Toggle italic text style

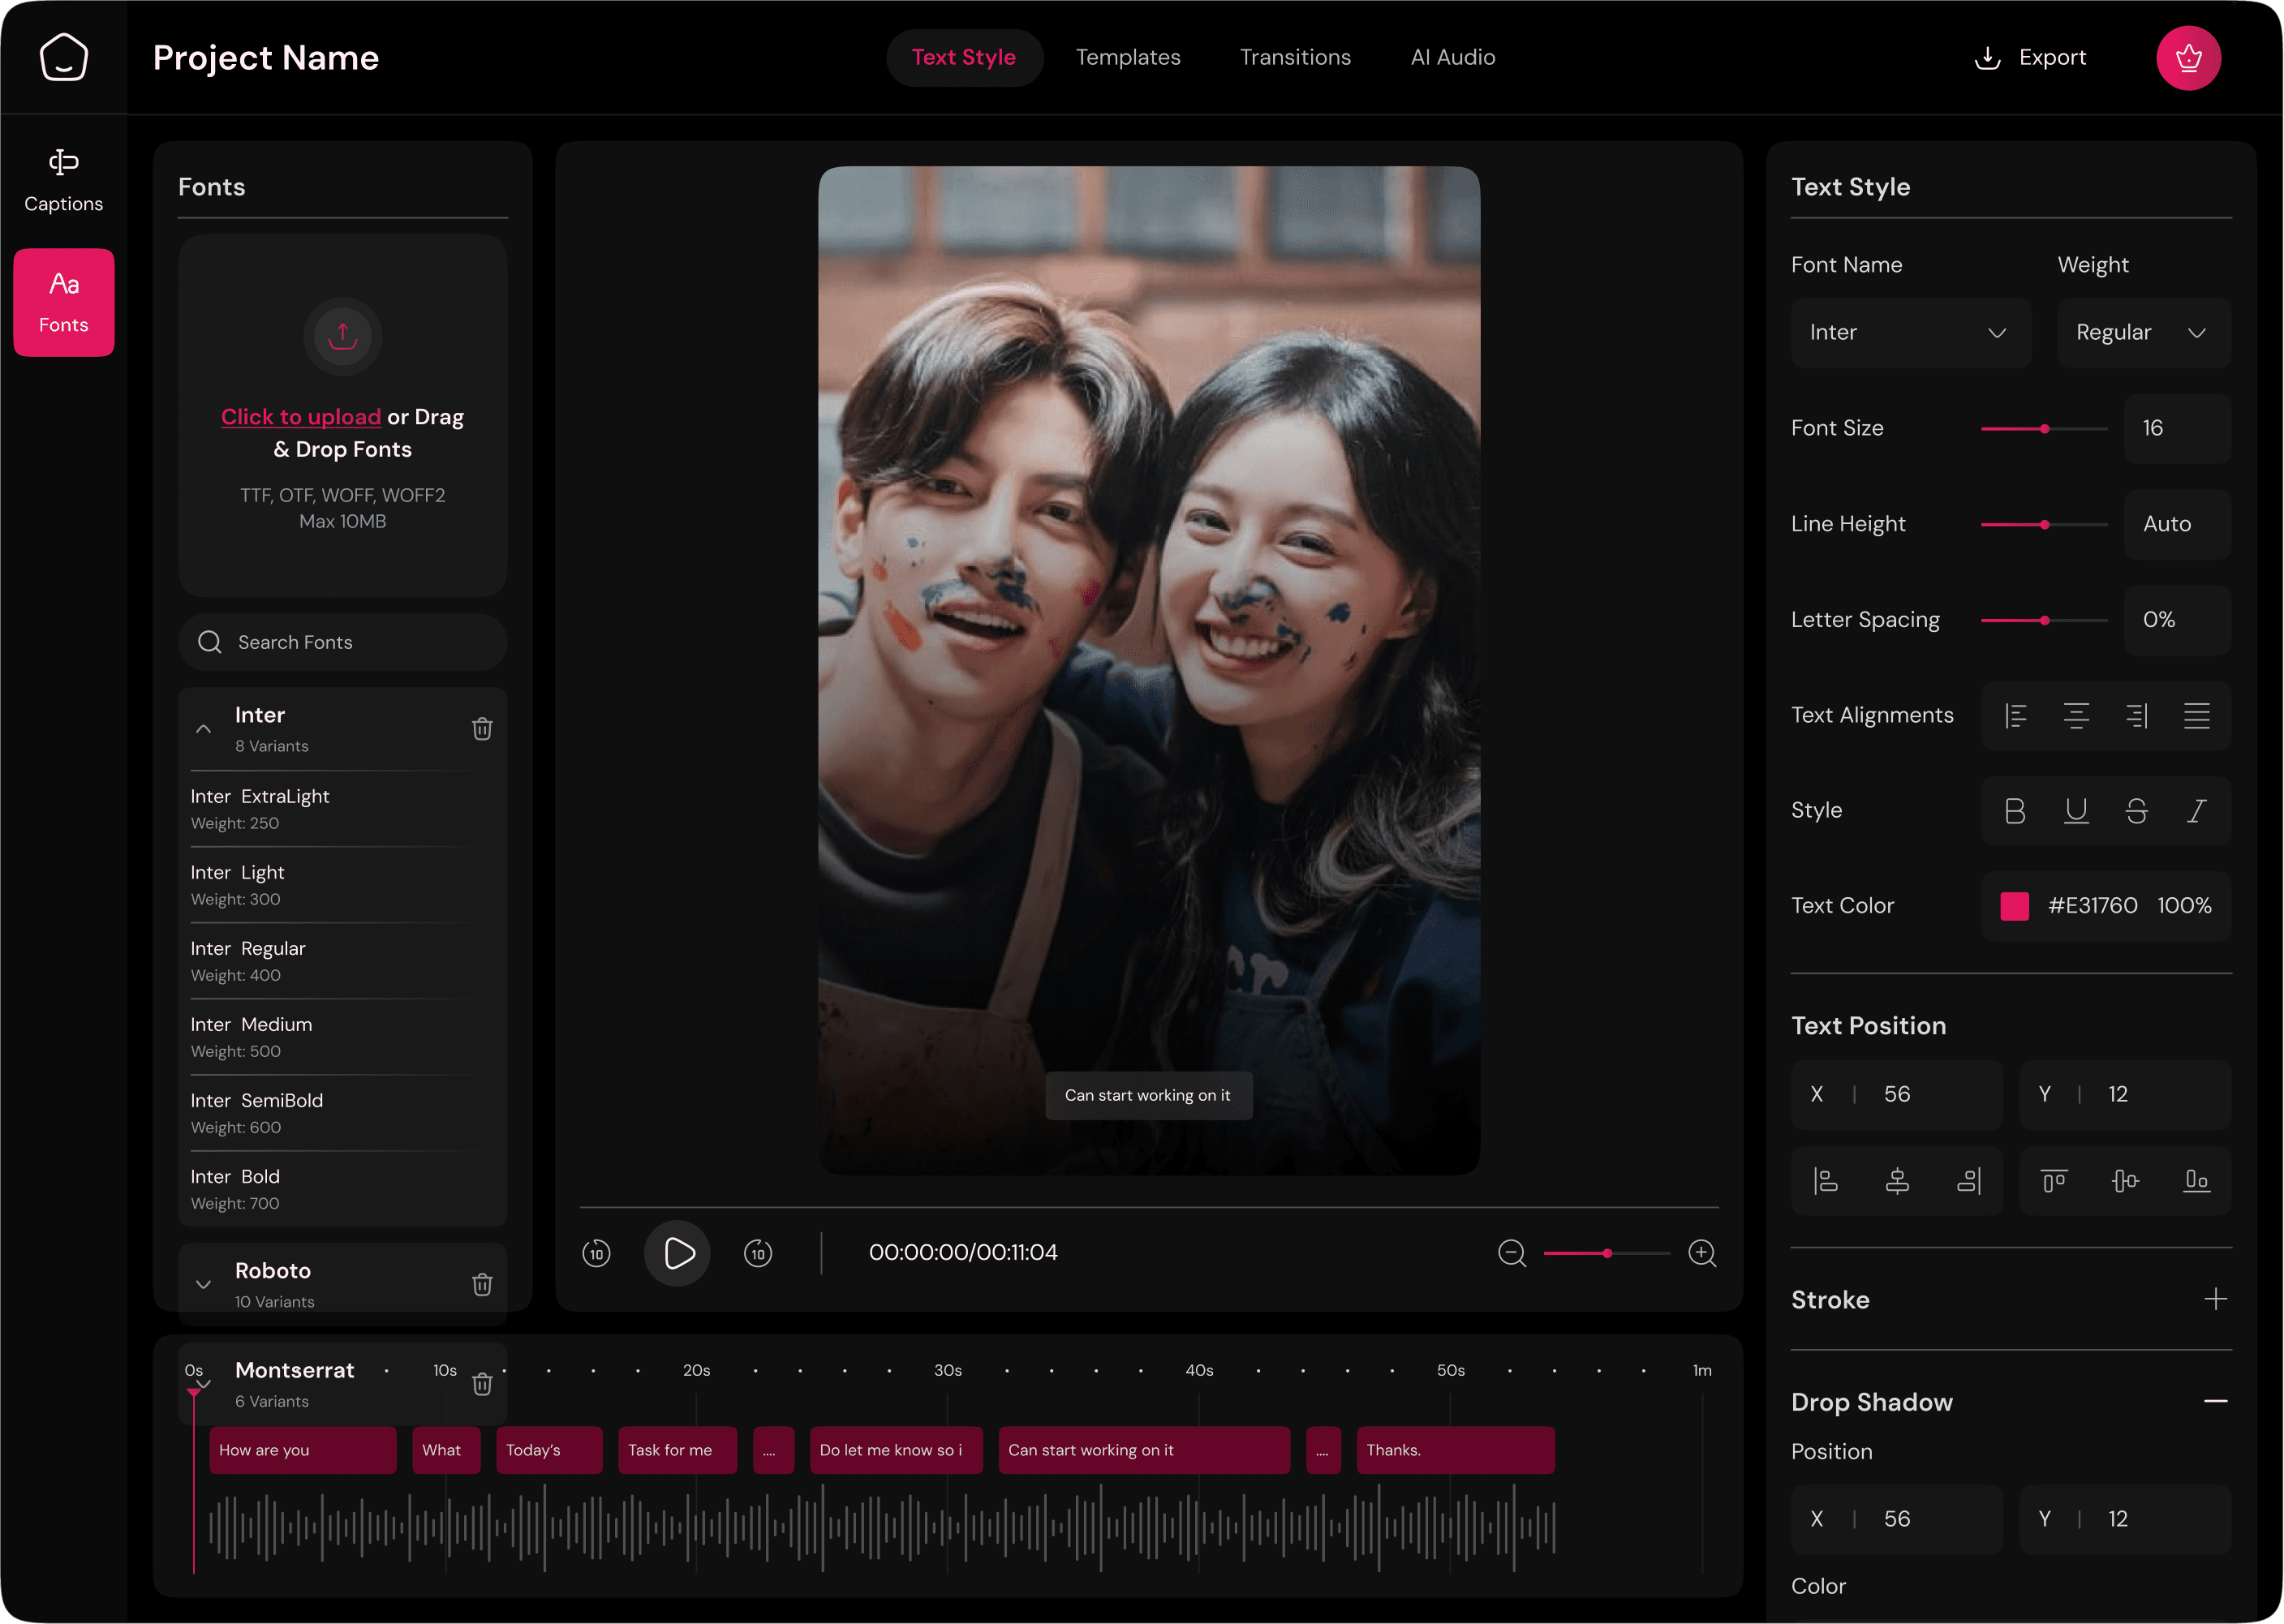[2197, 811]
